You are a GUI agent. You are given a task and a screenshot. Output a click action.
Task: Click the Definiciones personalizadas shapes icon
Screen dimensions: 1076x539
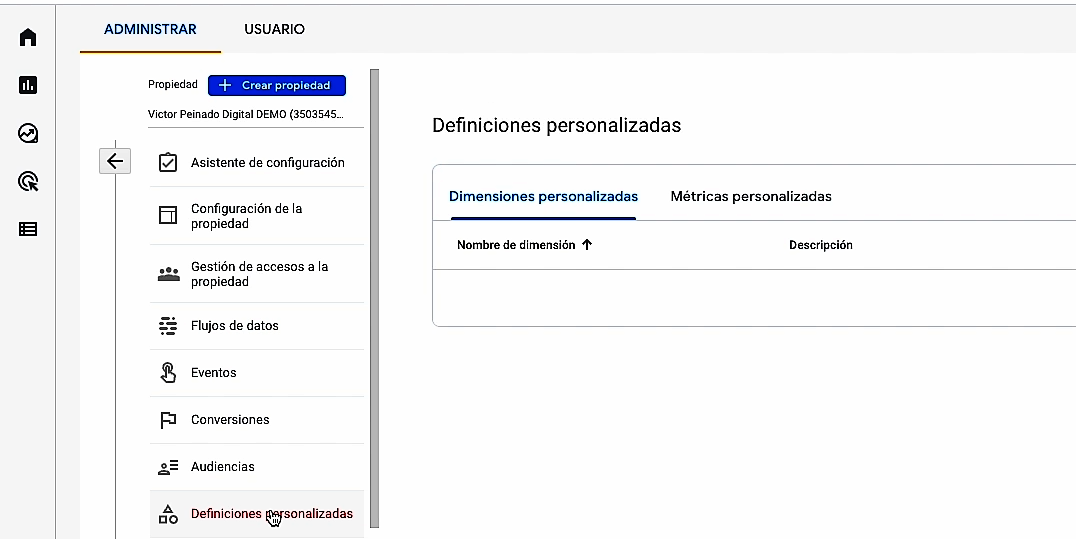pos(168,514)
